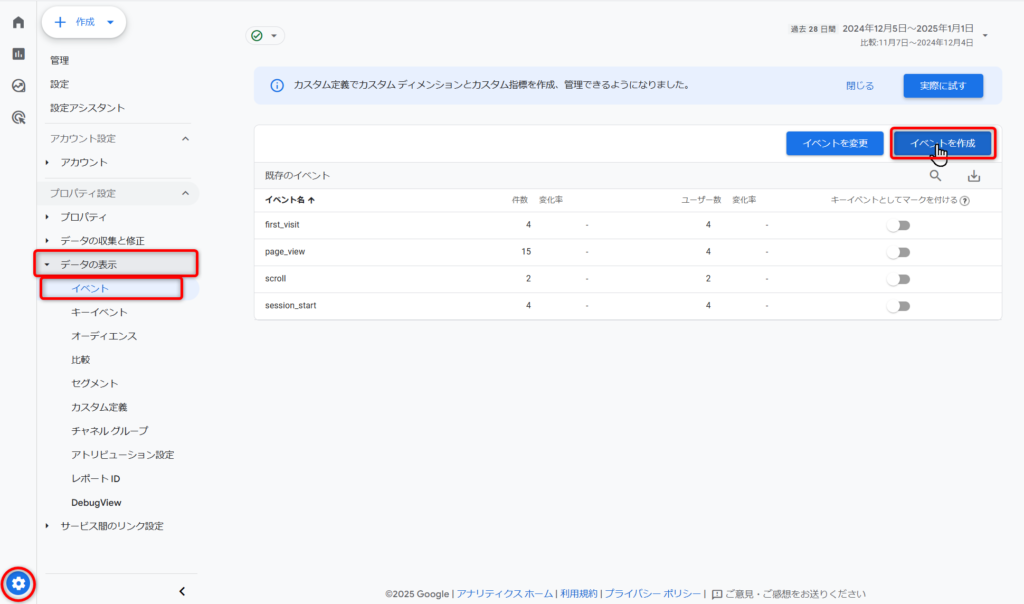This screenshot has height=604, width=1024.
Task: Search existing events with magnifier icon
Action: [936, 176]
